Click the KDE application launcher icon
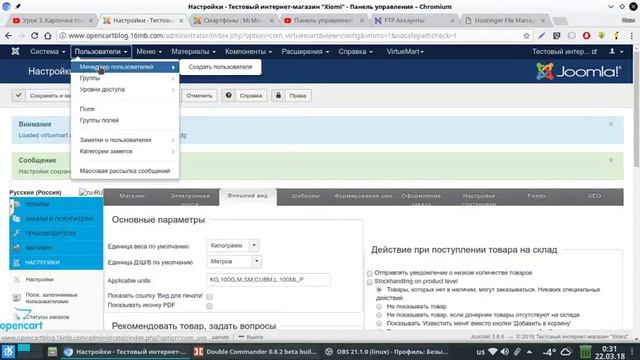Viewport: 640px width, 360px height. [8, 351]
